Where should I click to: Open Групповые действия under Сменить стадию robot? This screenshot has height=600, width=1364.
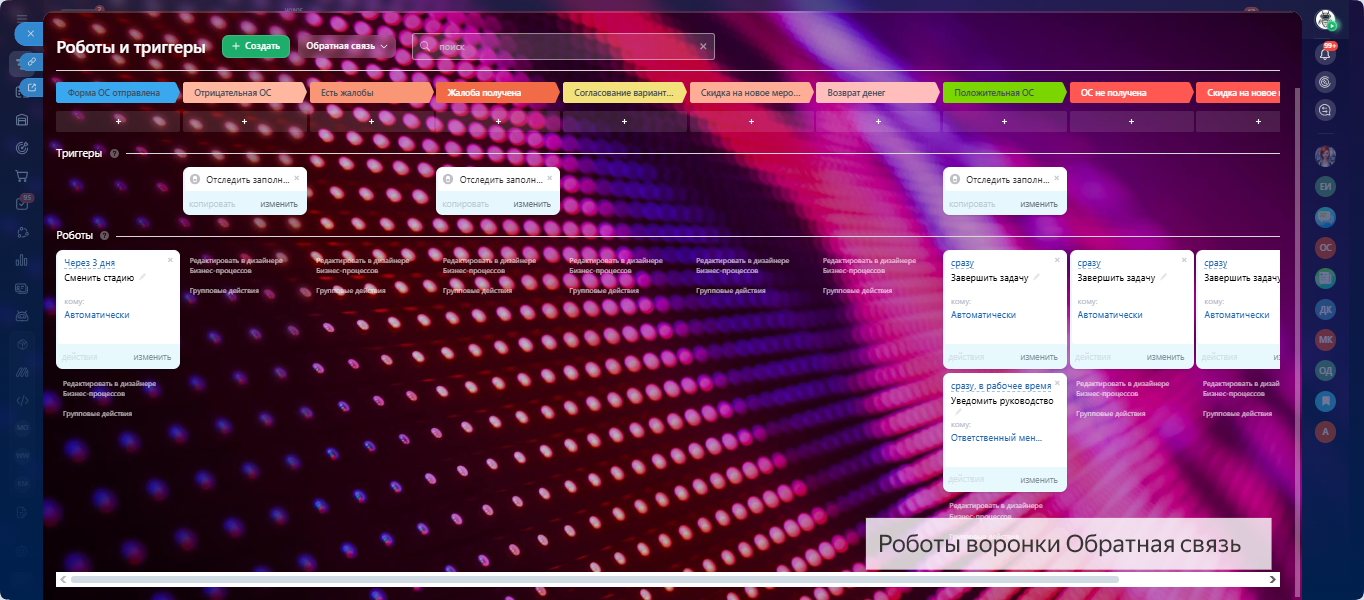tap(97, 413)
